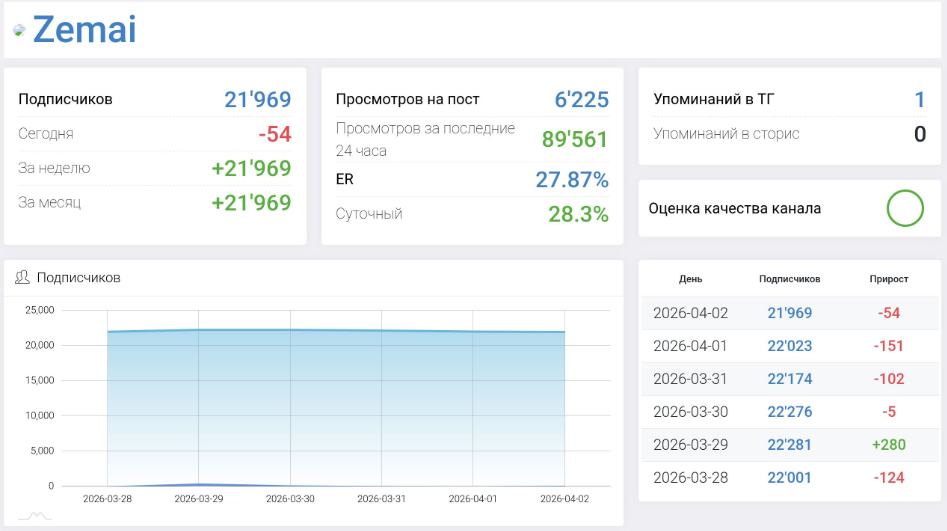Screen dimensions: 947x531
Task: Click the 2026-03-31 date cell in table
Action: (690, 379)
